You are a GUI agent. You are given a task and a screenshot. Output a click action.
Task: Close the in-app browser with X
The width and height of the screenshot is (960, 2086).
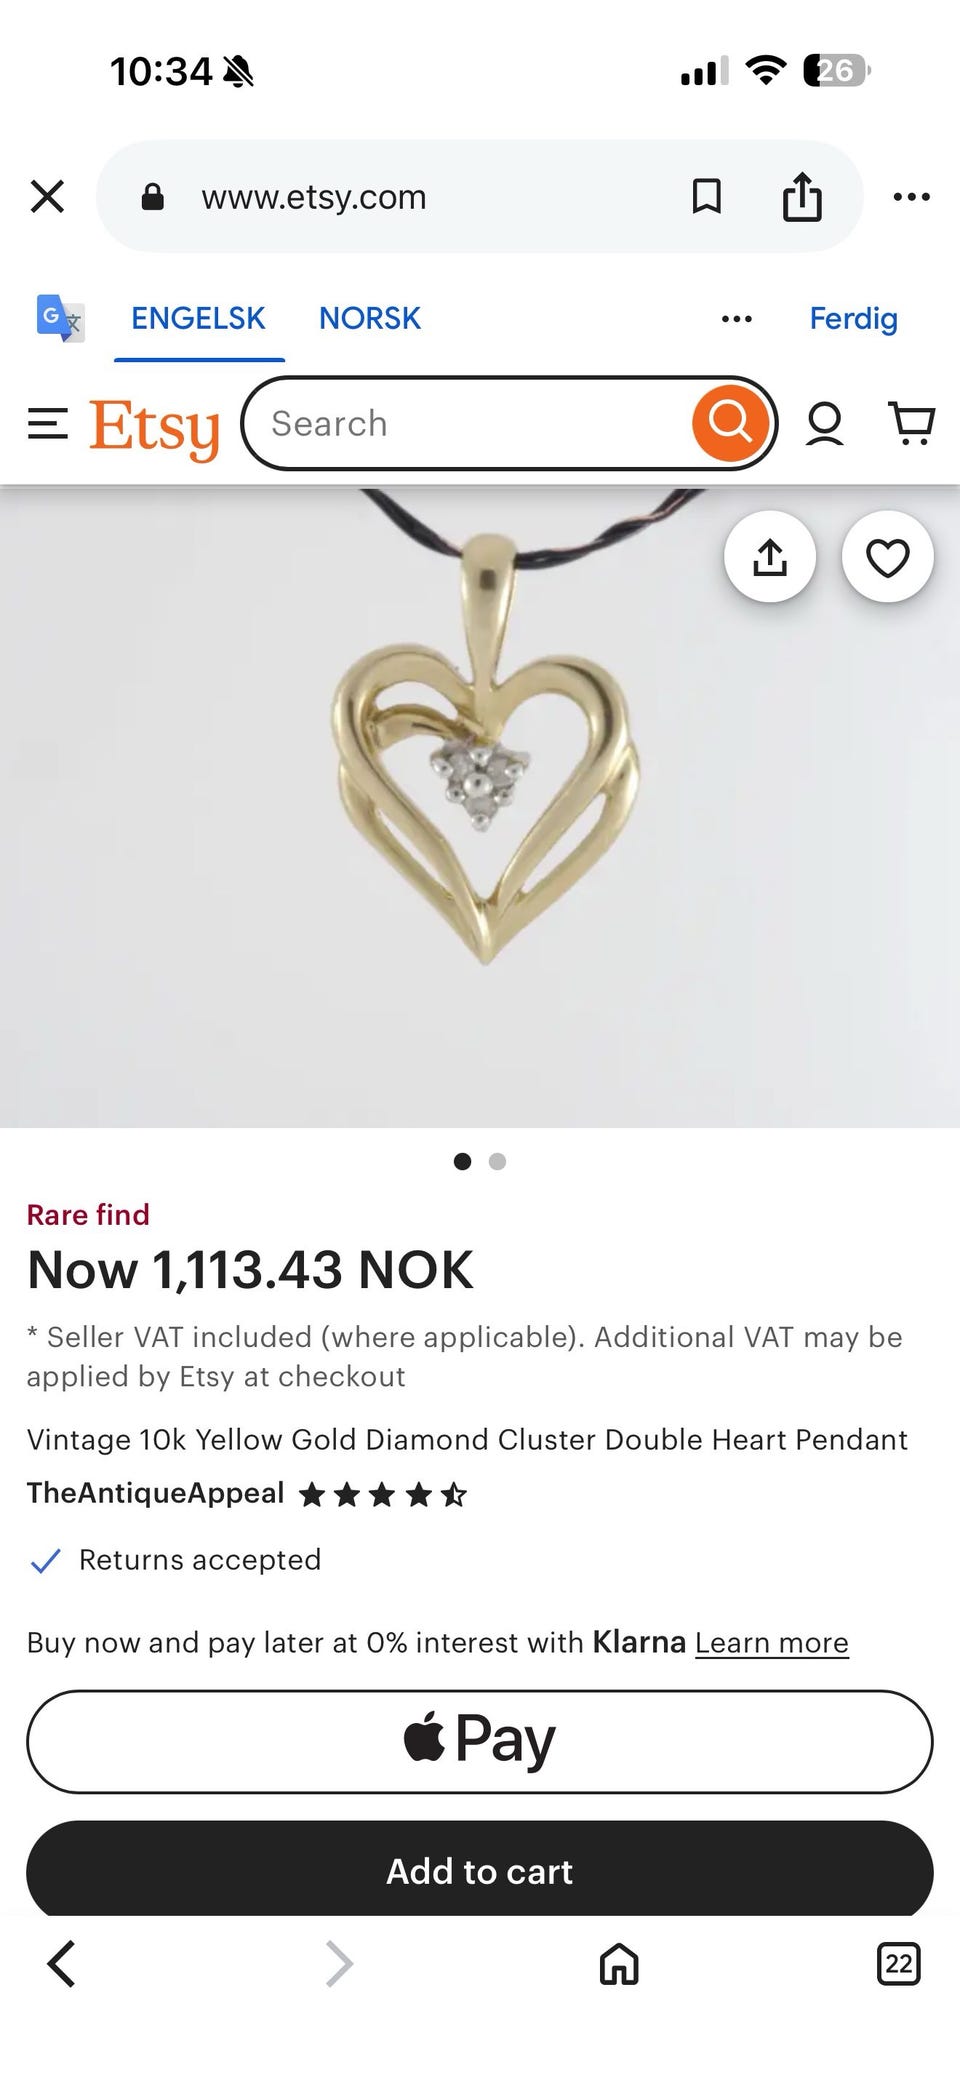(47, 197)
